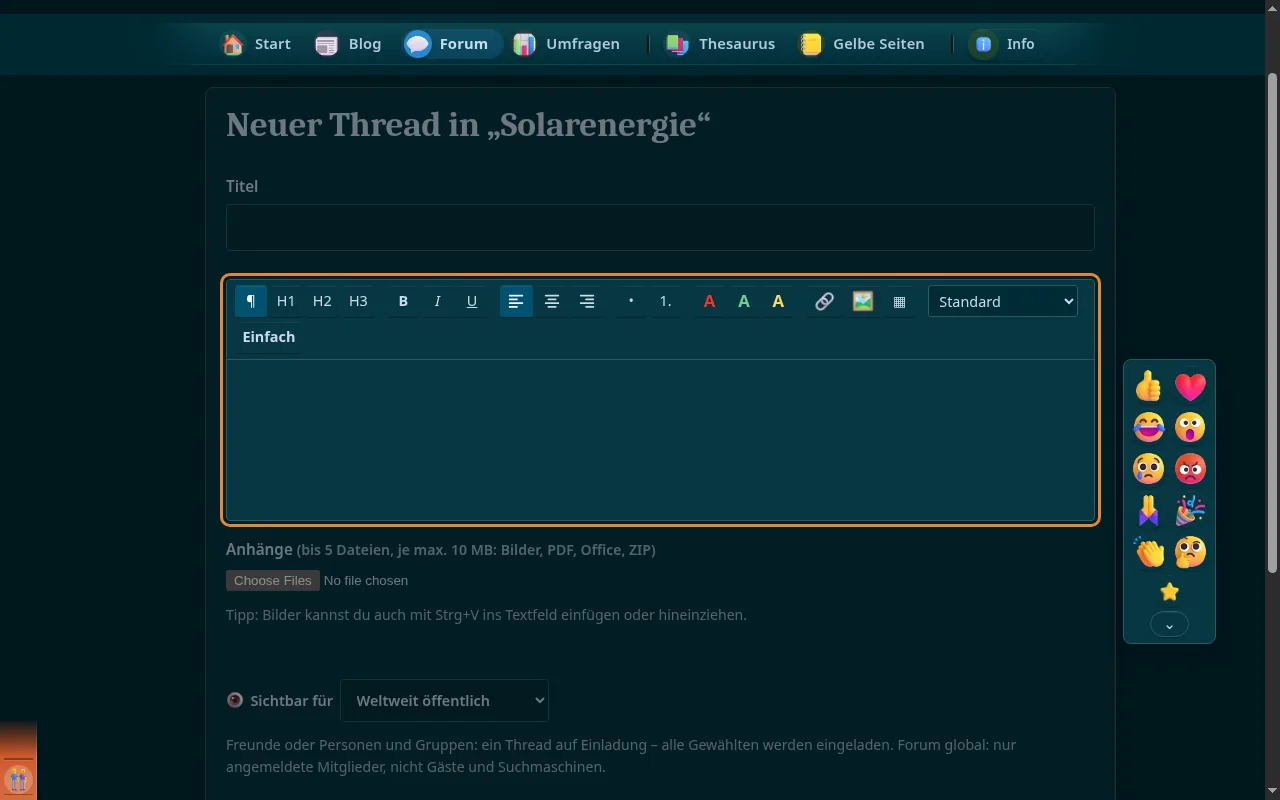Select the paragraph format button
Image resolution: width=1280 pixels, height=800 pixels.
pos(251,301)
